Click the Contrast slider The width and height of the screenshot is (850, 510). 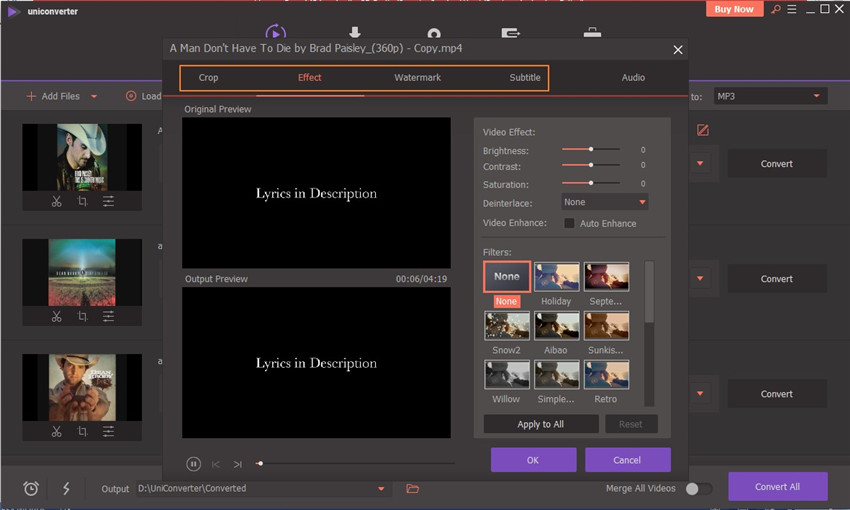pyautogui.click(x=591, y=165)
